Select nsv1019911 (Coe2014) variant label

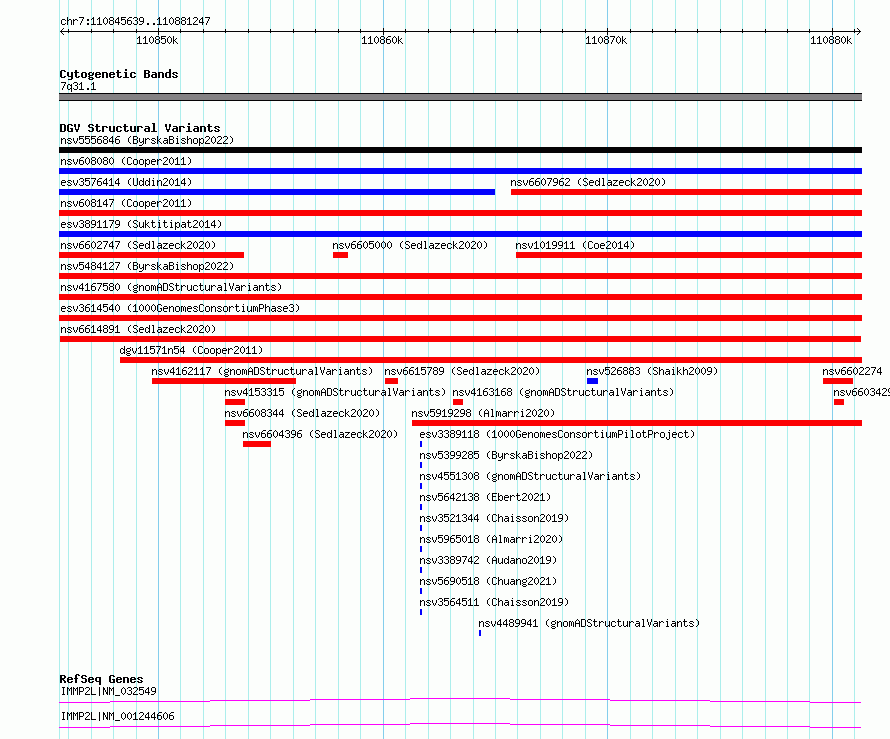[x=575, y=245]
